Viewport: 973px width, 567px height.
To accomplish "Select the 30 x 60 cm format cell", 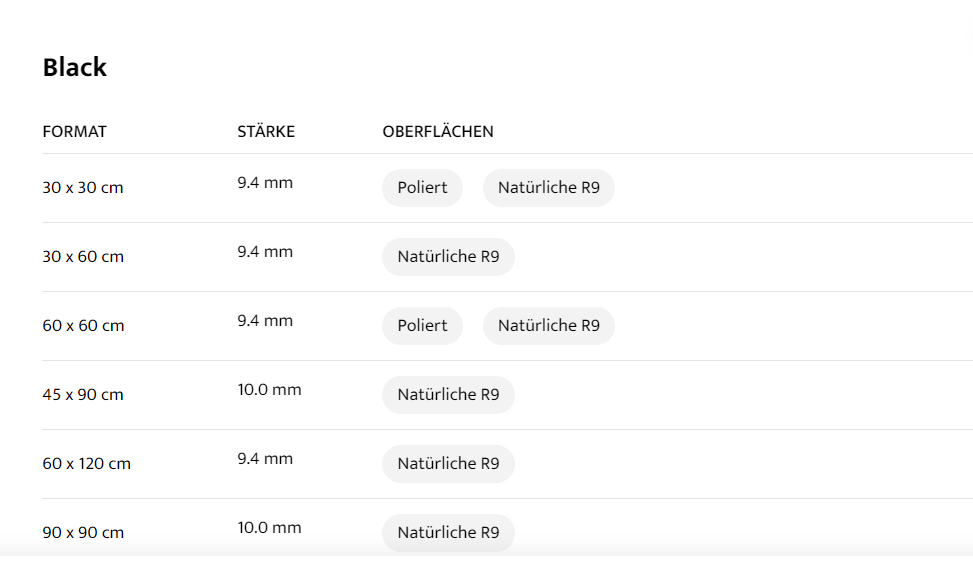I will tap(83, 257).
